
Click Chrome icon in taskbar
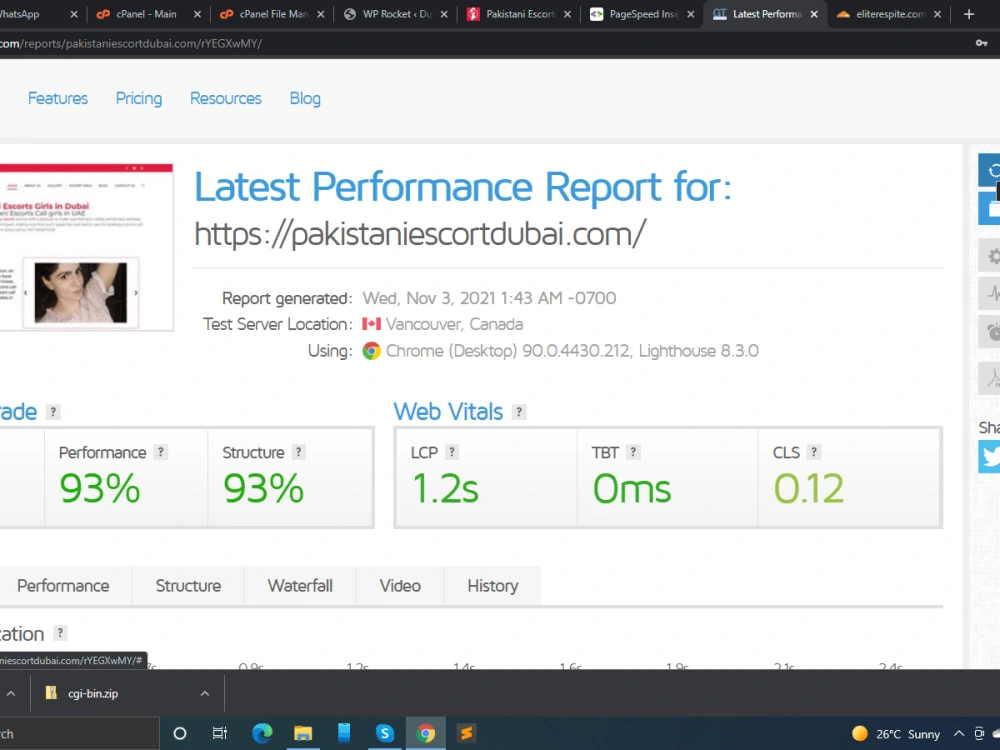tap(425, 733)
